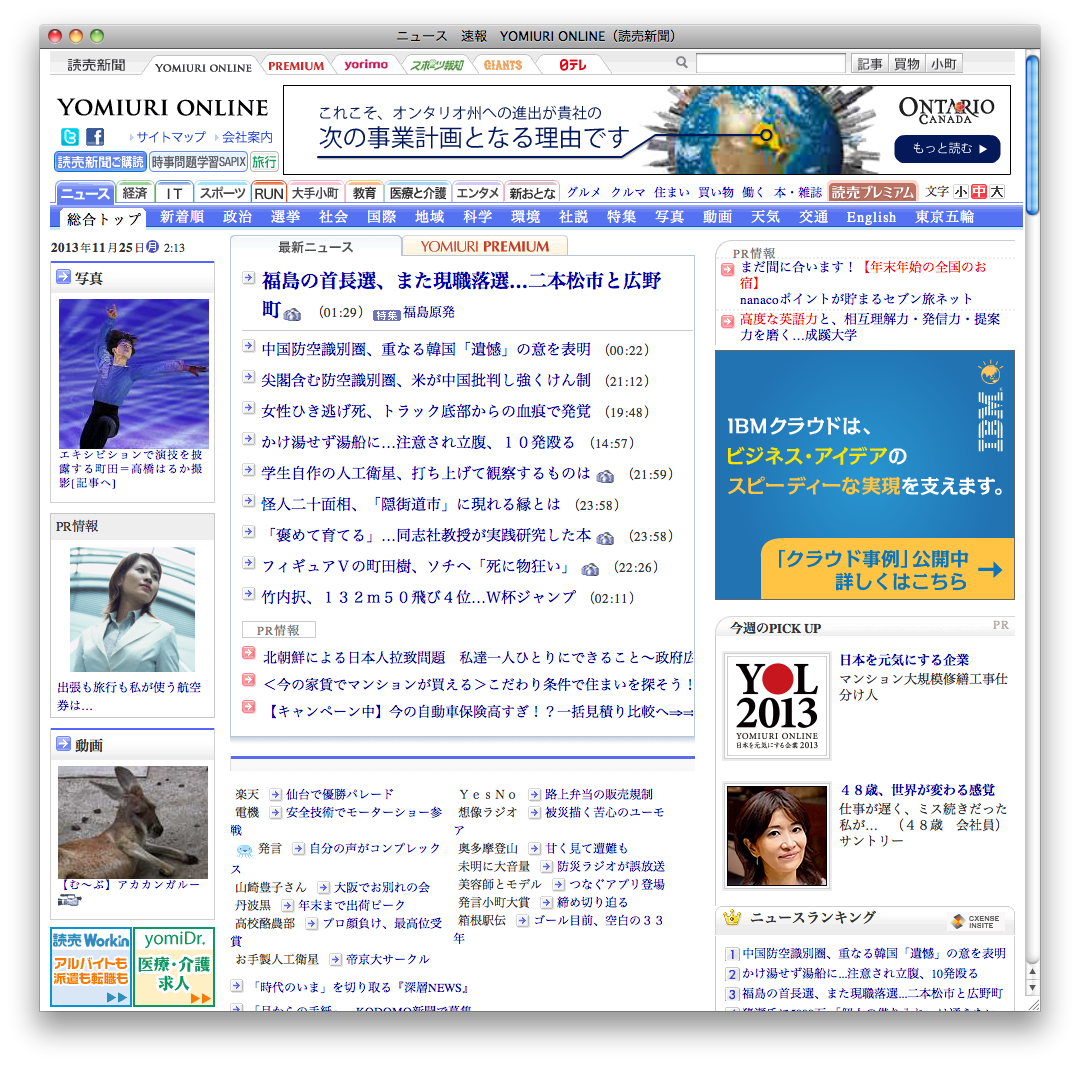
Task: Open 女性ひき逃げ死 headline link
Action: (426, 411)
